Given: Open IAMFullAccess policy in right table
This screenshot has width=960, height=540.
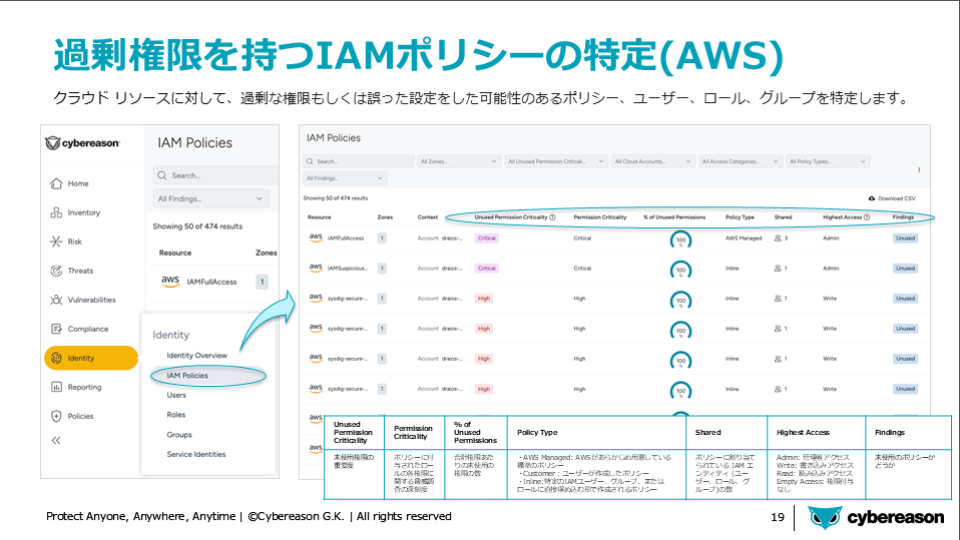Looking at the screenshot, I should (345, 238).
